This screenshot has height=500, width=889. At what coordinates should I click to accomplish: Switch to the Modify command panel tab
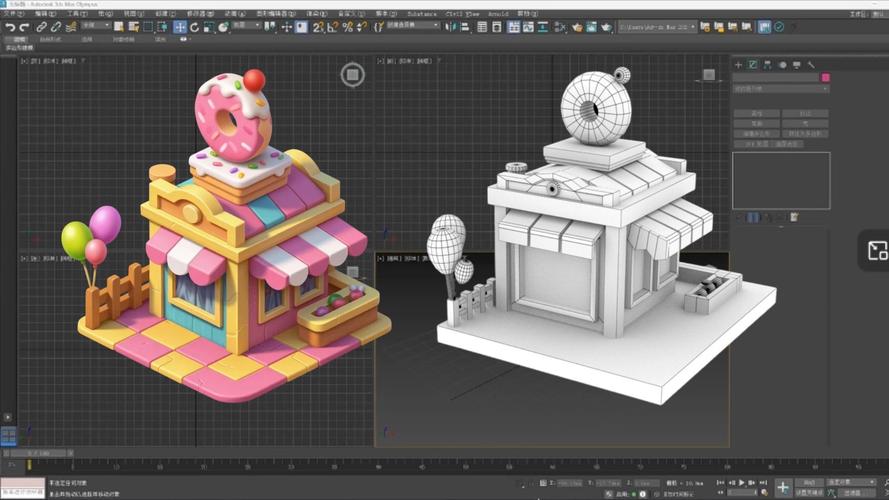tap(753, 65)
